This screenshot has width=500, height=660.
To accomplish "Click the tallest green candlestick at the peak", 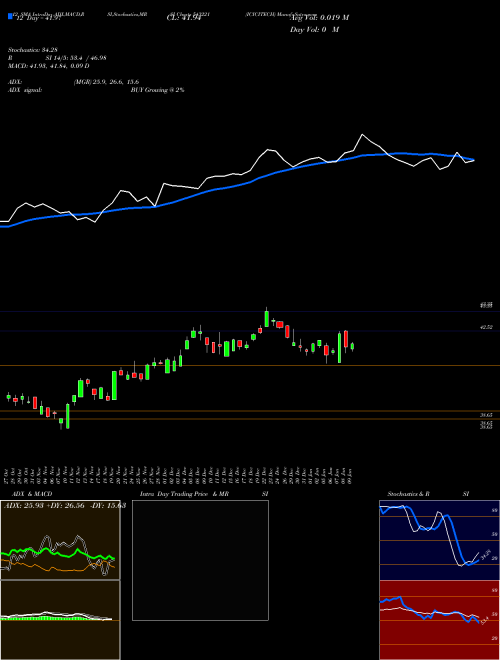I will pyautogui.click(x=266, y=319).
